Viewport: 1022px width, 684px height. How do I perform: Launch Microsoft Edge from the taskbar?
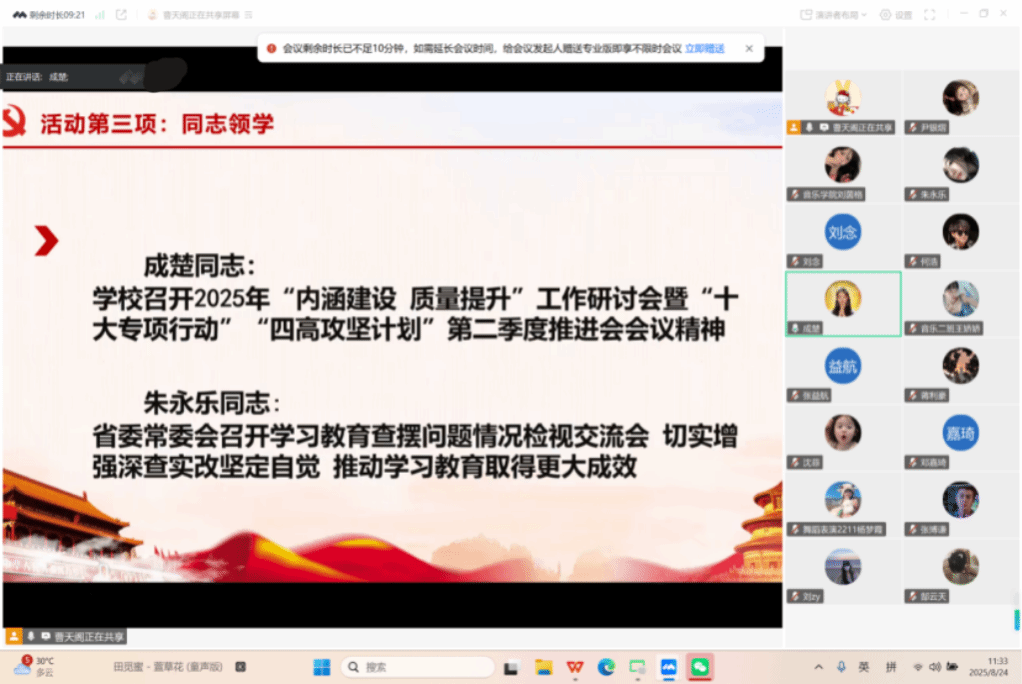(x=606, y=667)
